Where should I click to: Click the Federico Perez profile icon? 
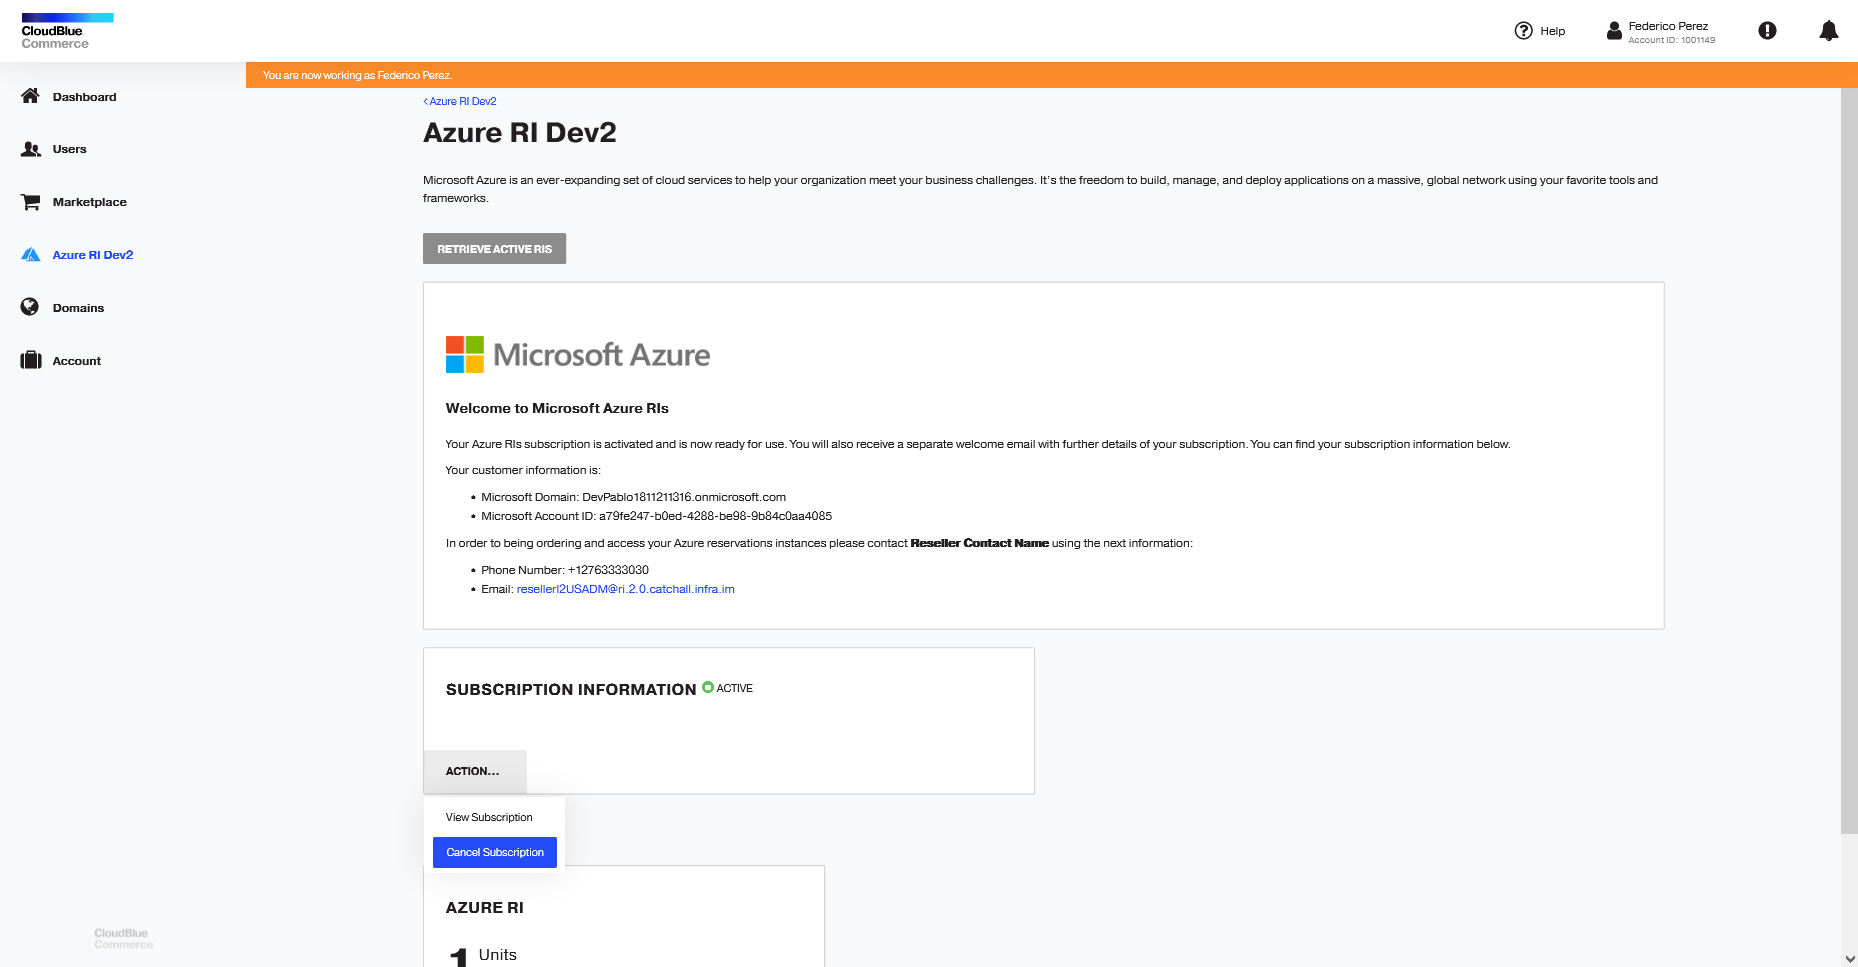tap(1613, 30)
